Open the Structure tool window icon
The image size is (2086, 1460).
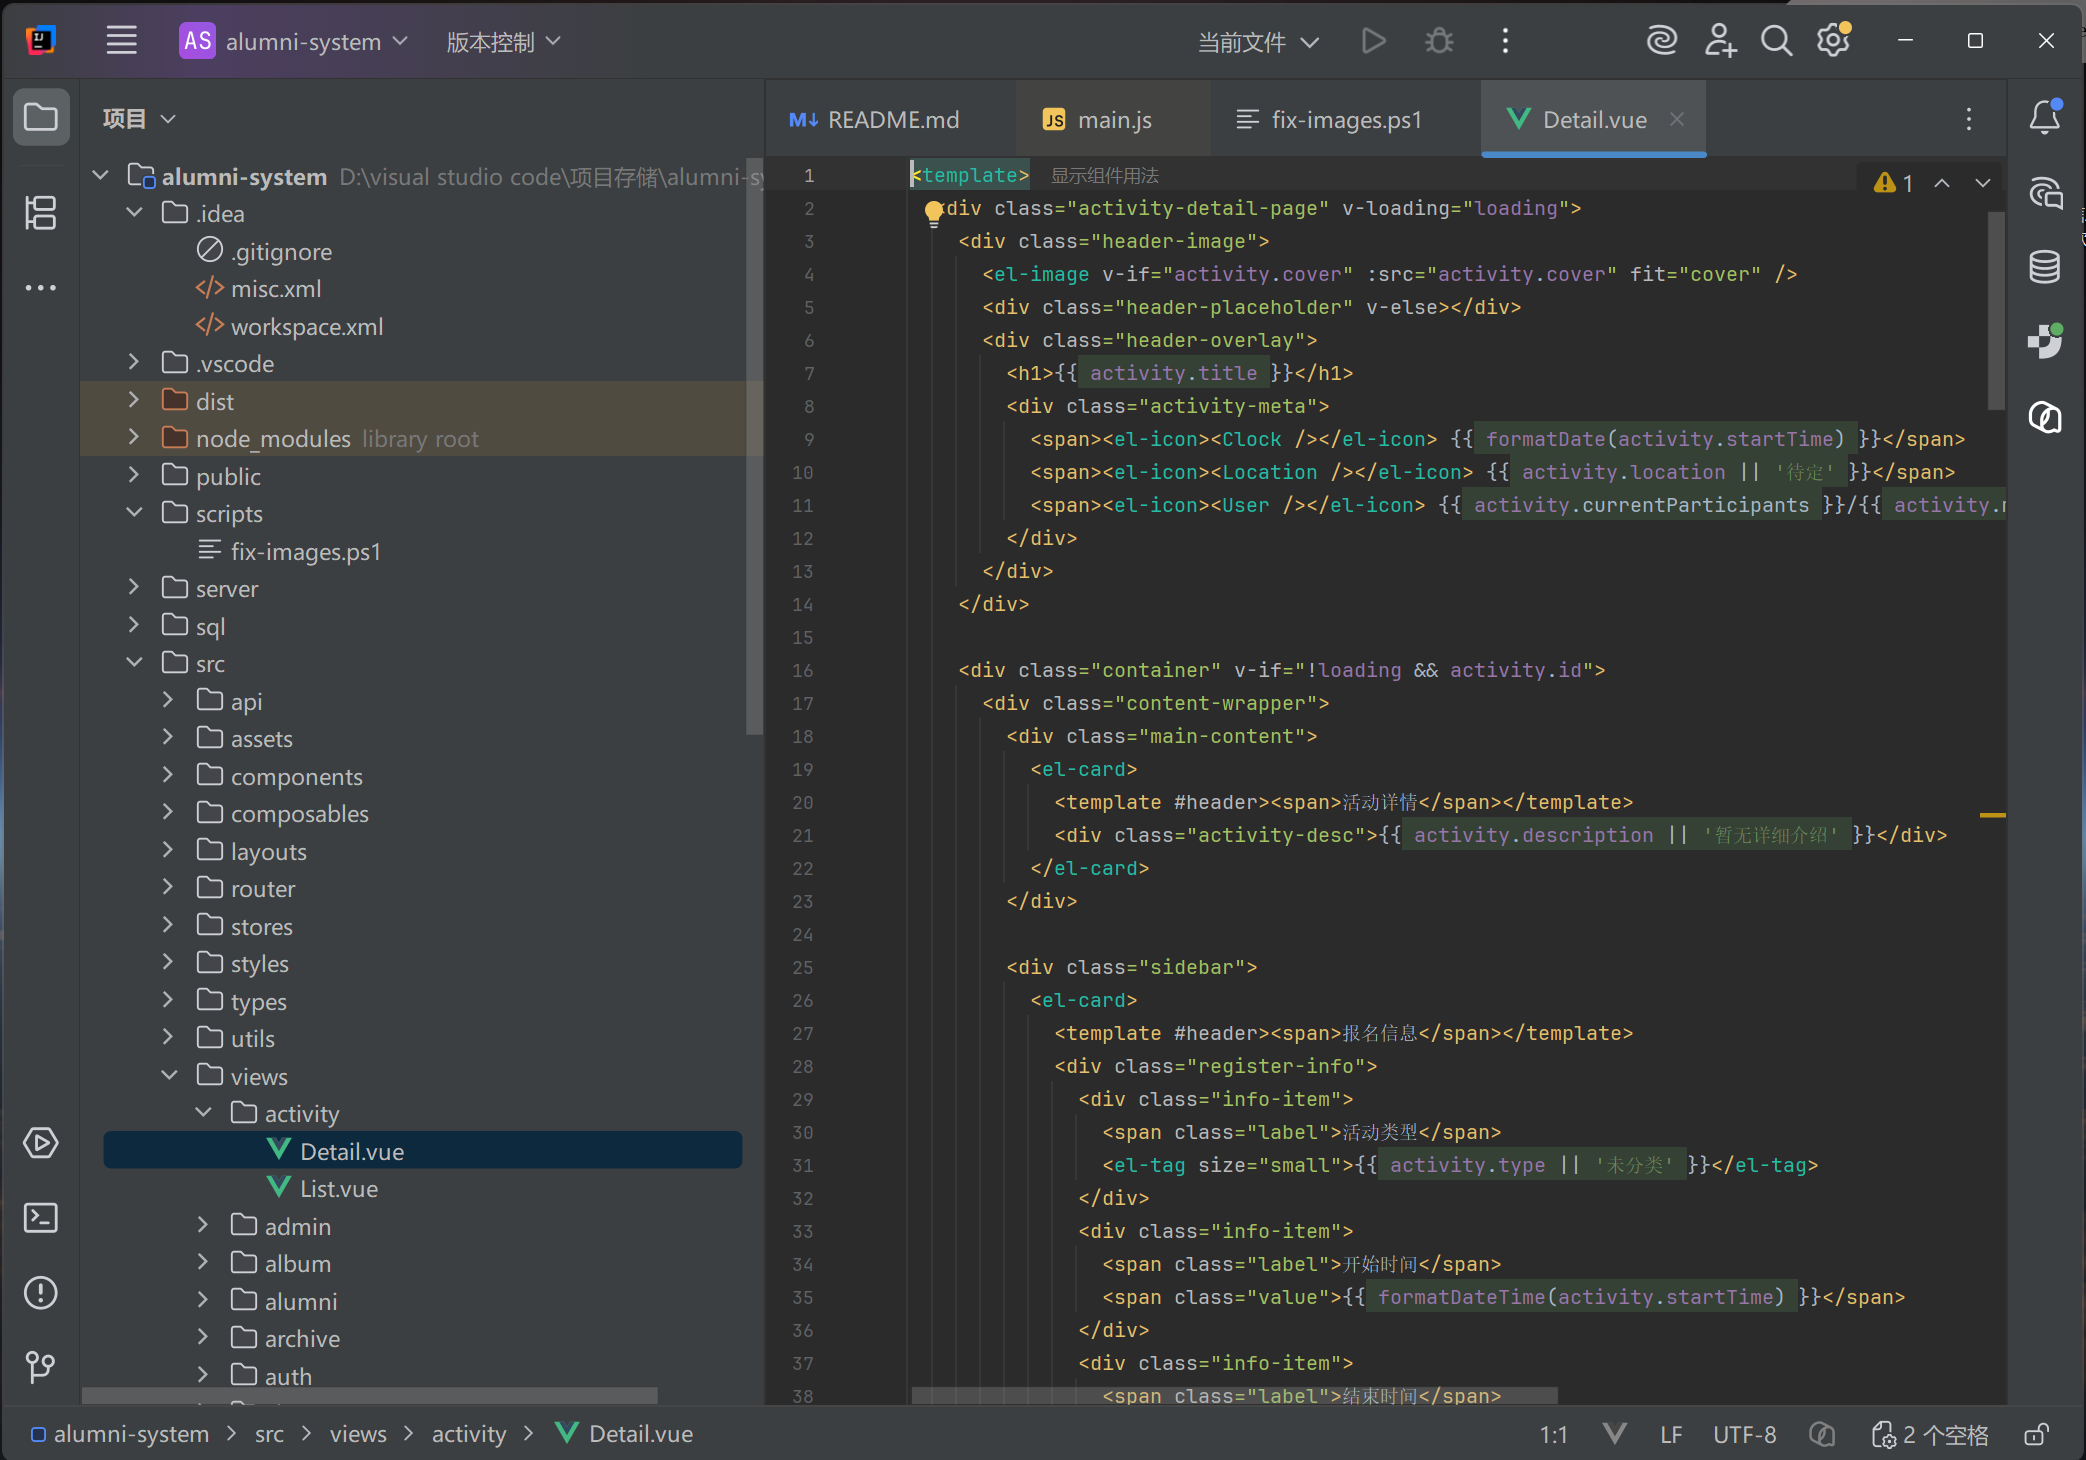pos(41,212)
